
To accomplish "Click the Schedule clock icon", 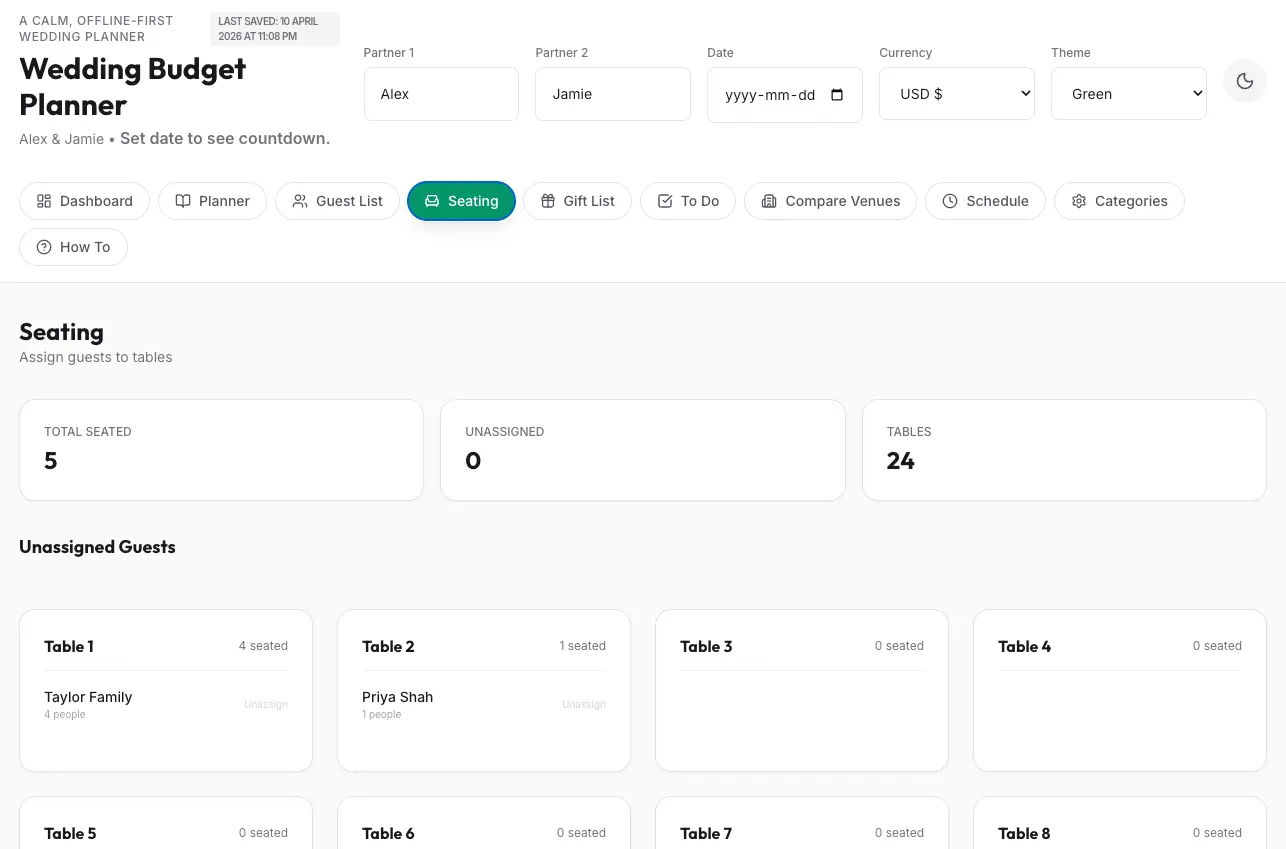I will tap(950, 201).
